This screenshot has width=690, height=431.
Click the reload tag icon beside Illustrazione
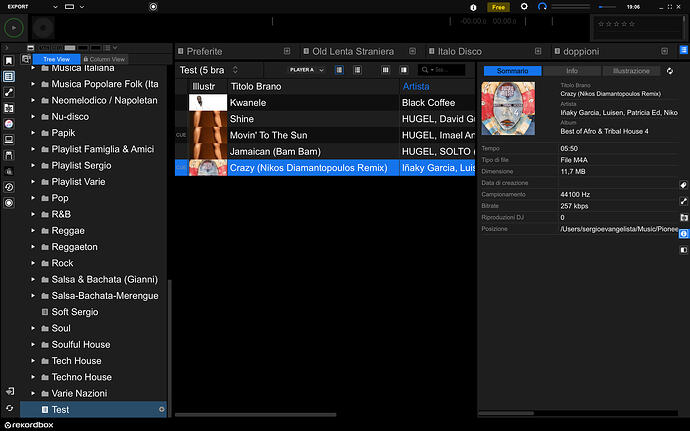pyautogui.click(x=670, y=71)
